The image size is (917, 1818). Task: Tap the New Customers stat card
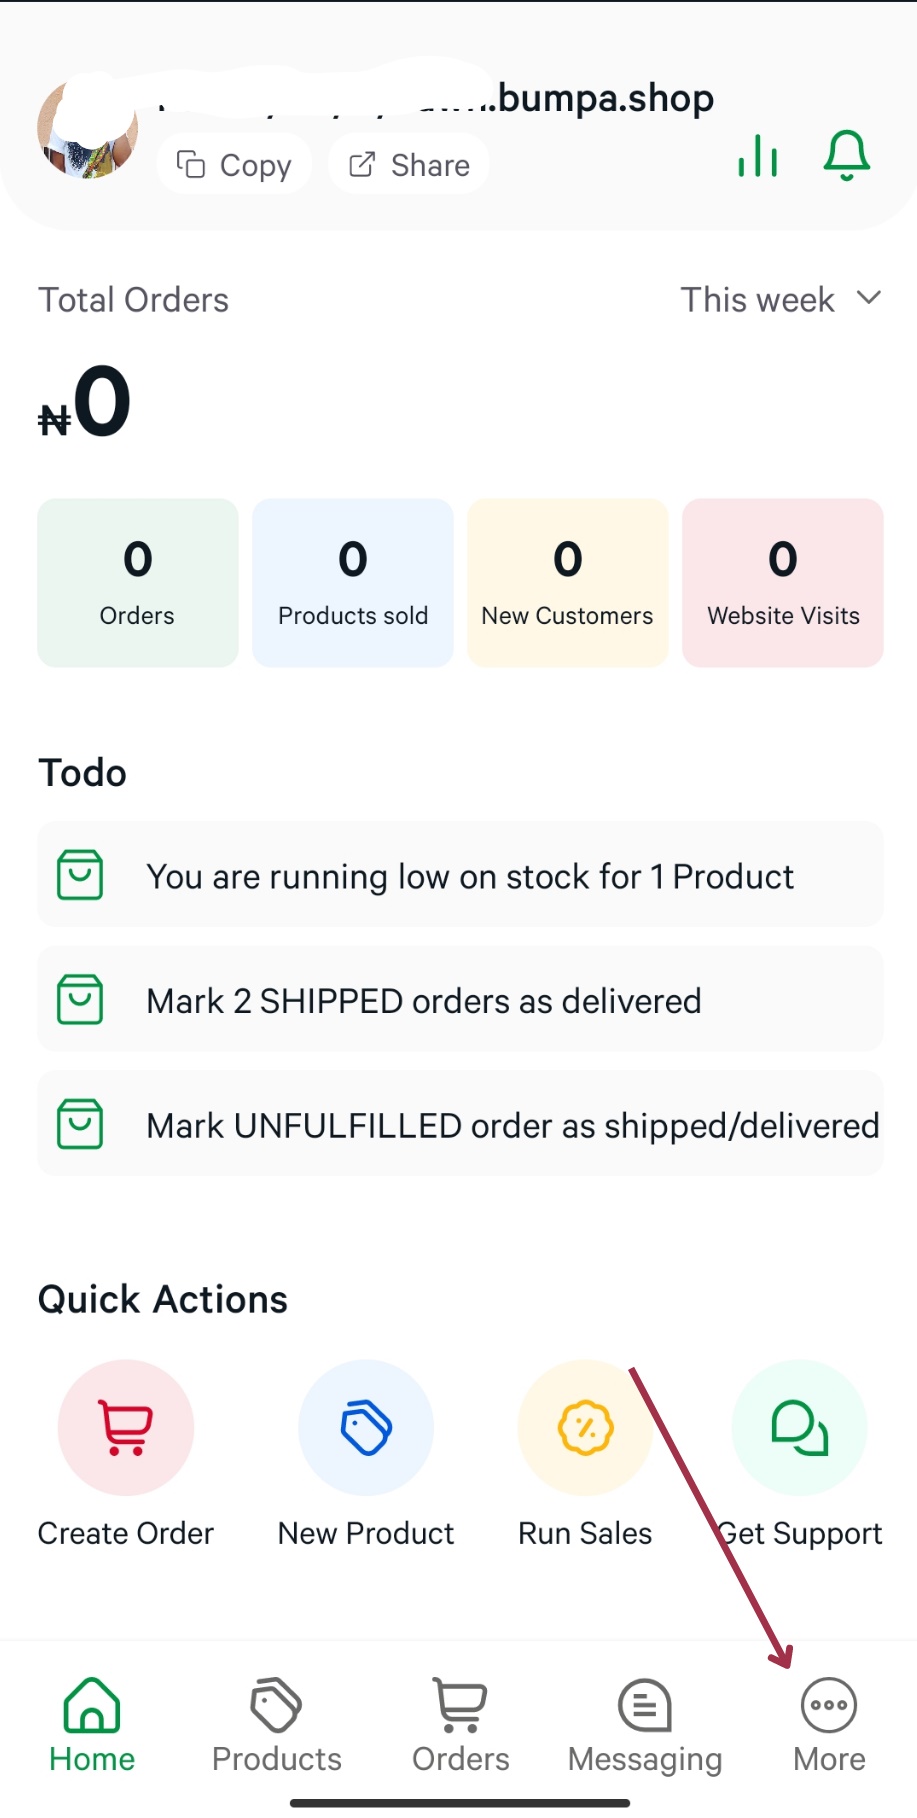(x=568, y=583)
